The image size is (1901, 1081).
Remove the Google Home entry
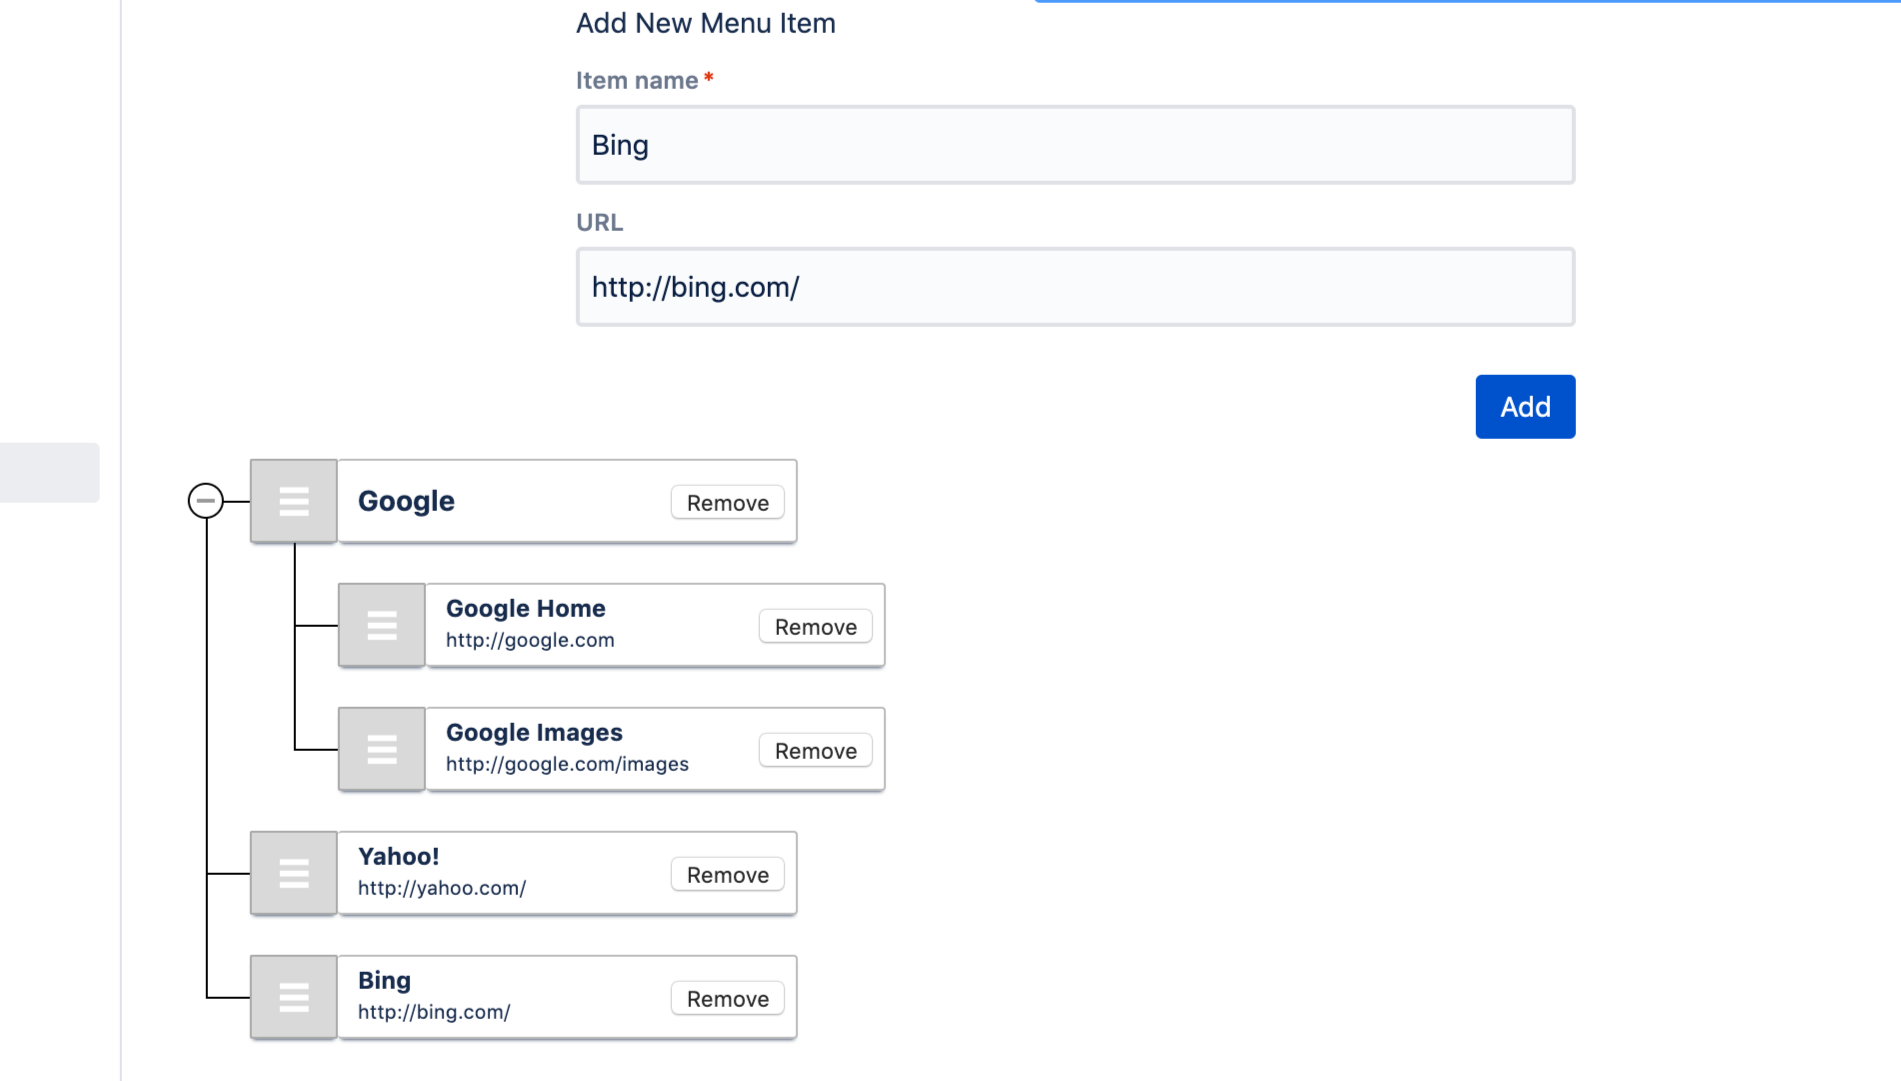[x=815, y=627]
